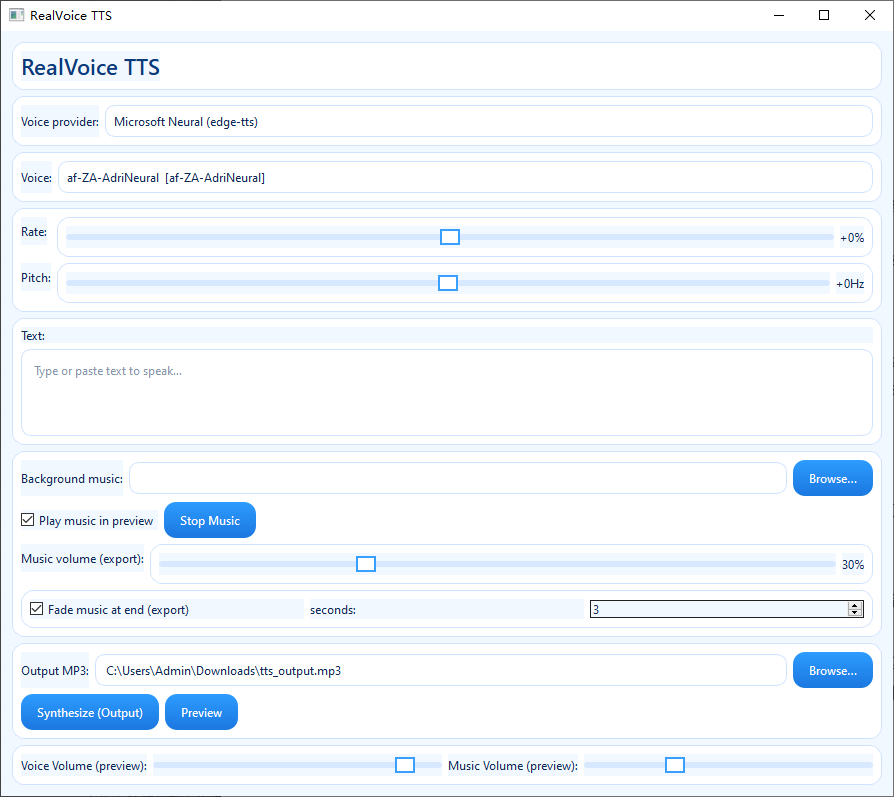Screen dimensions: 894x797
Task: Click the Pitch slider handle
Action: pos(448,283)
